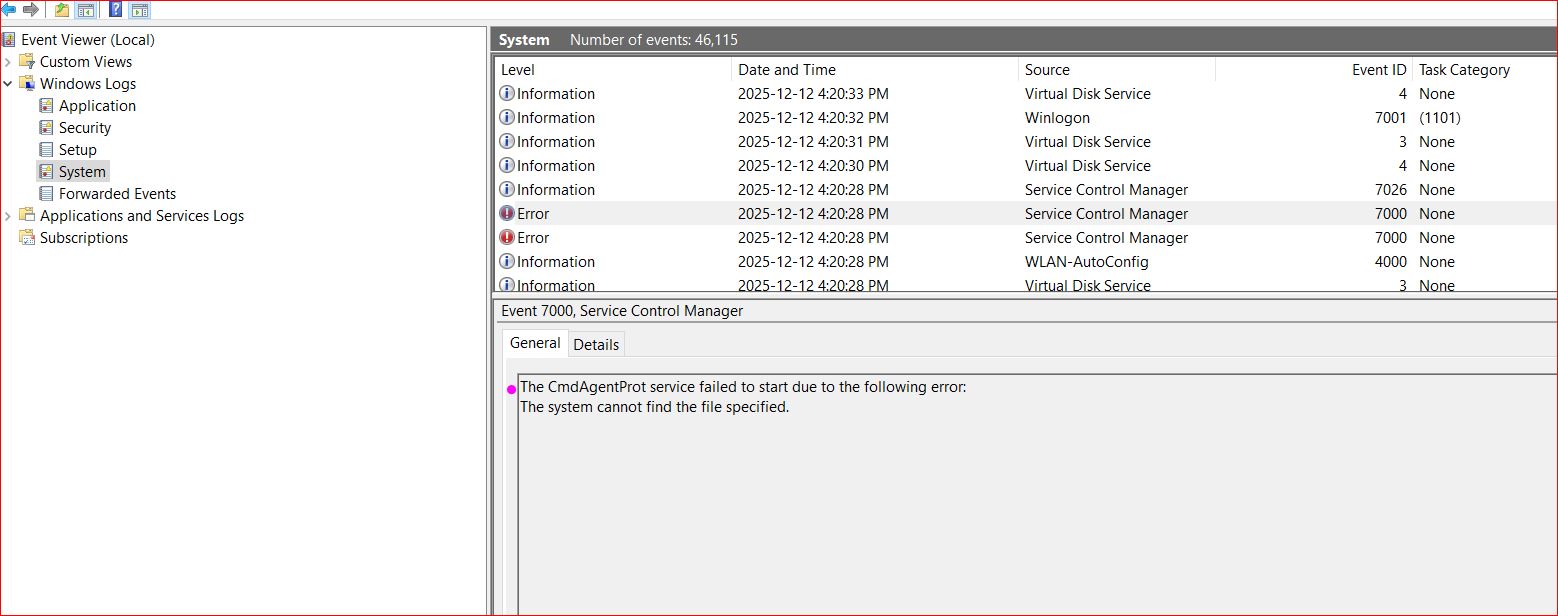Click the blue Back arrow toolbar icon
This screenshot has height=616, width=1558.
click(9, 10)
